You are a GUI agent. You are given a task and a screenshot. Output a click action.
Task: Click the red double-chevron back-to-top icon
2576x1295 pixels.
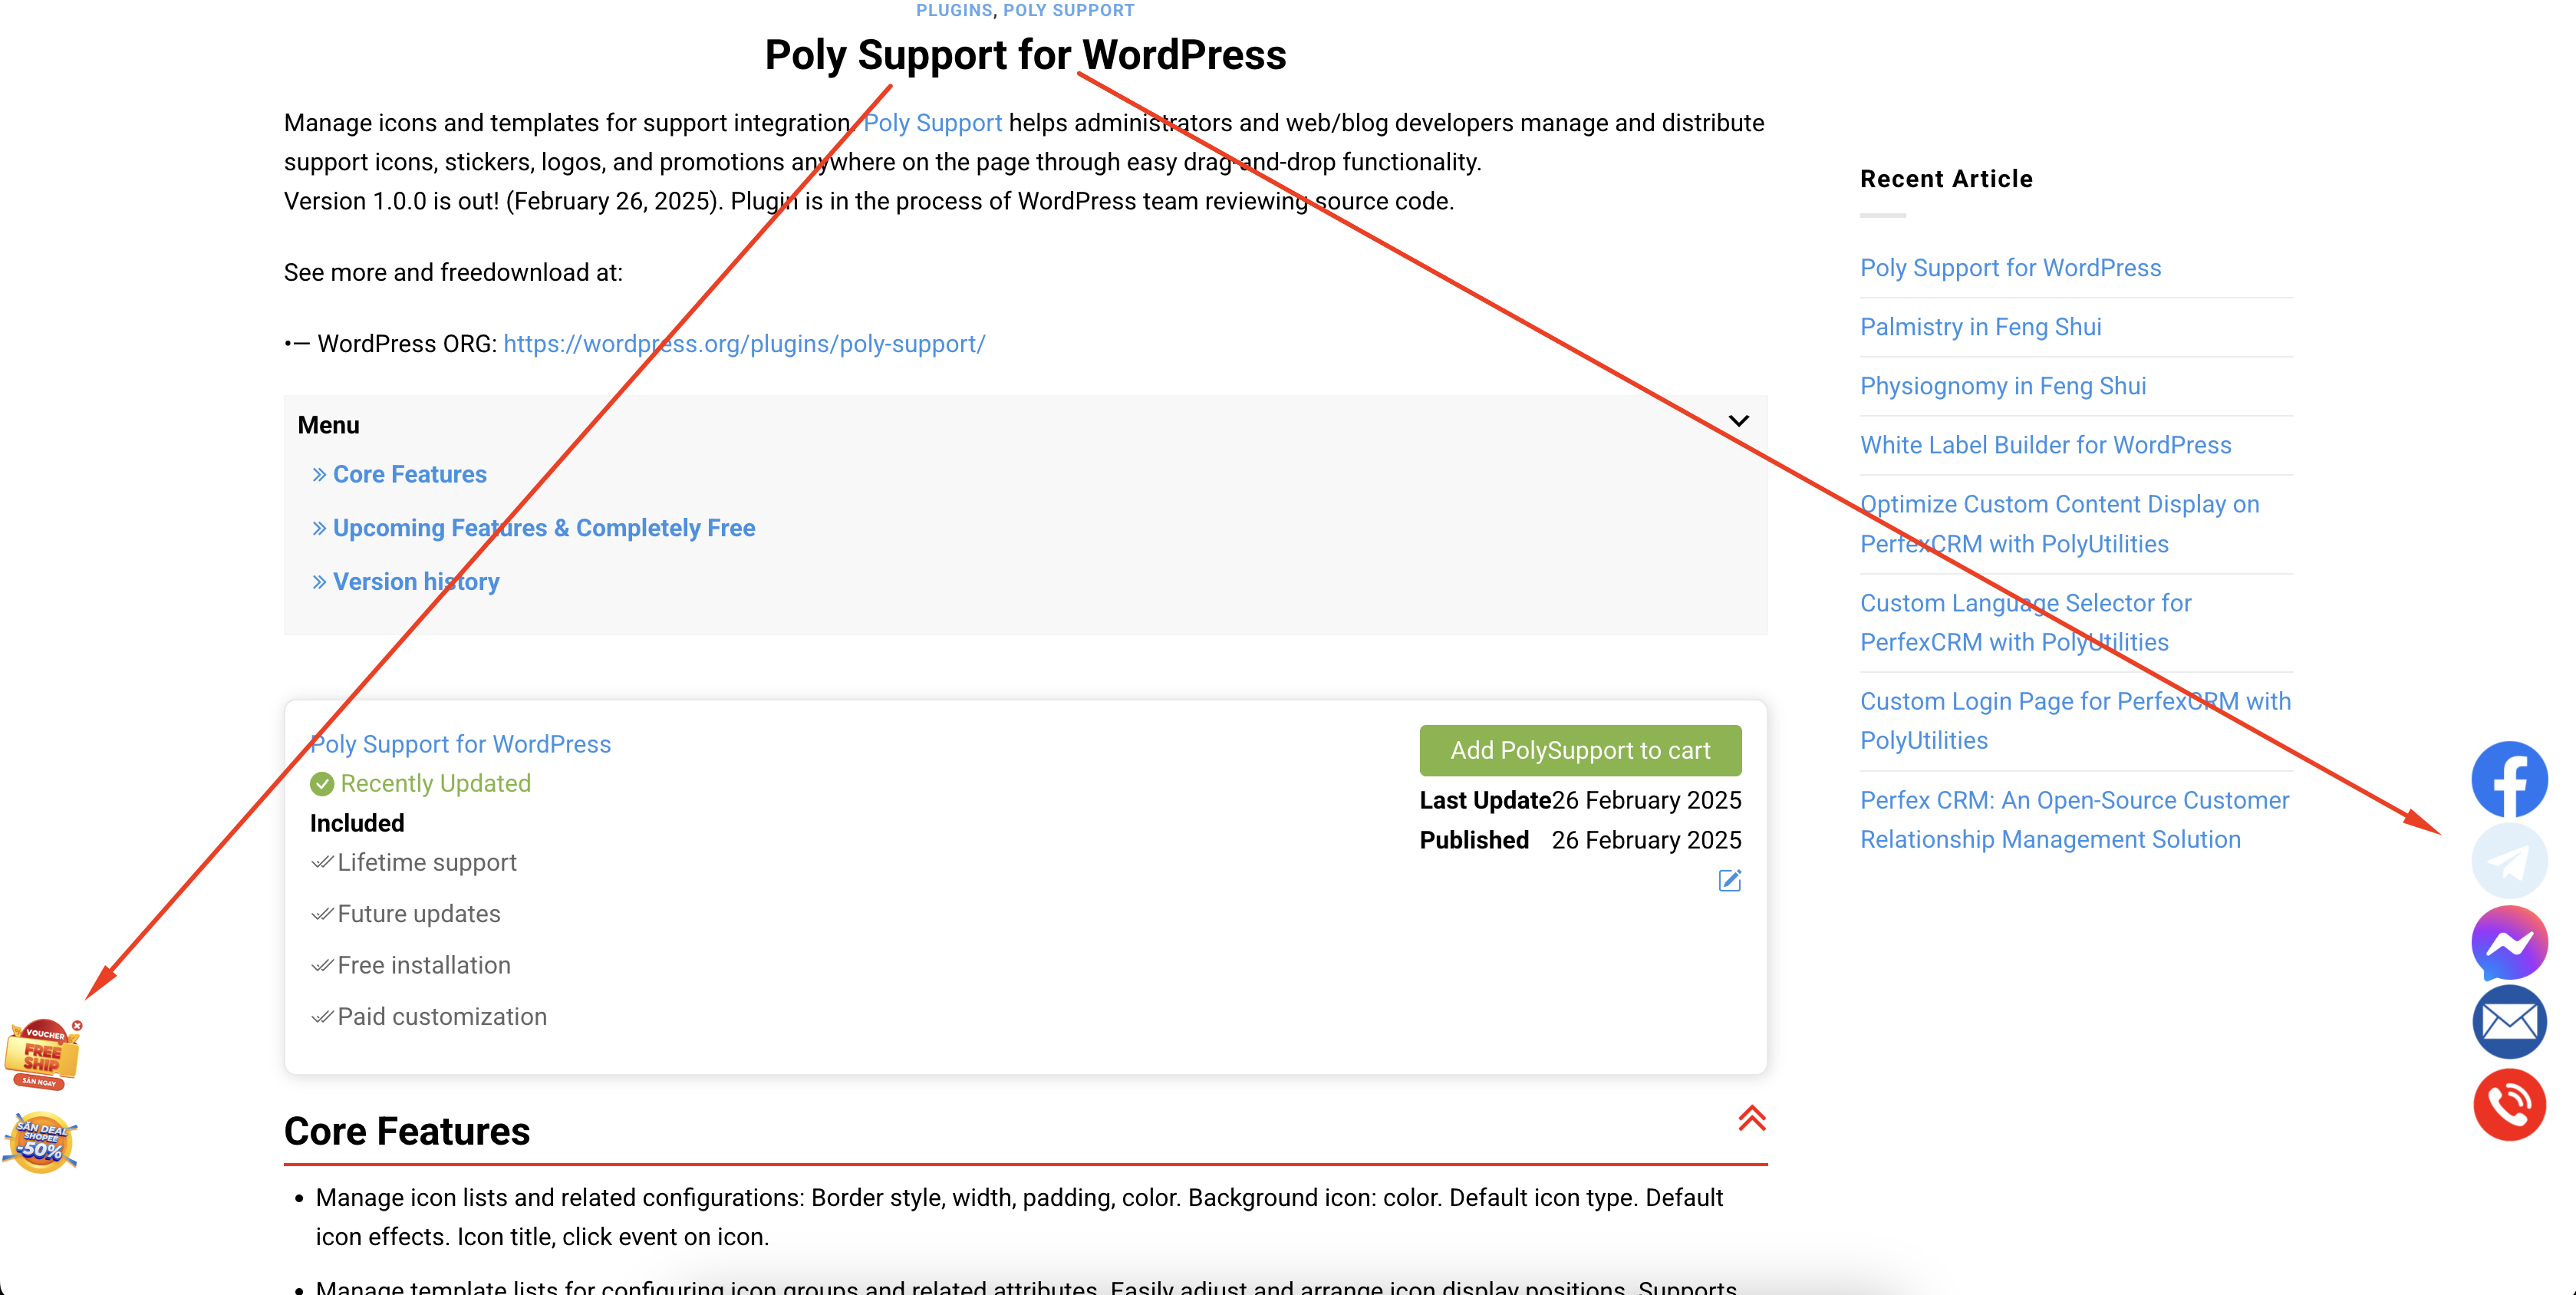pyautogui.click(x=1751, y=1118)
